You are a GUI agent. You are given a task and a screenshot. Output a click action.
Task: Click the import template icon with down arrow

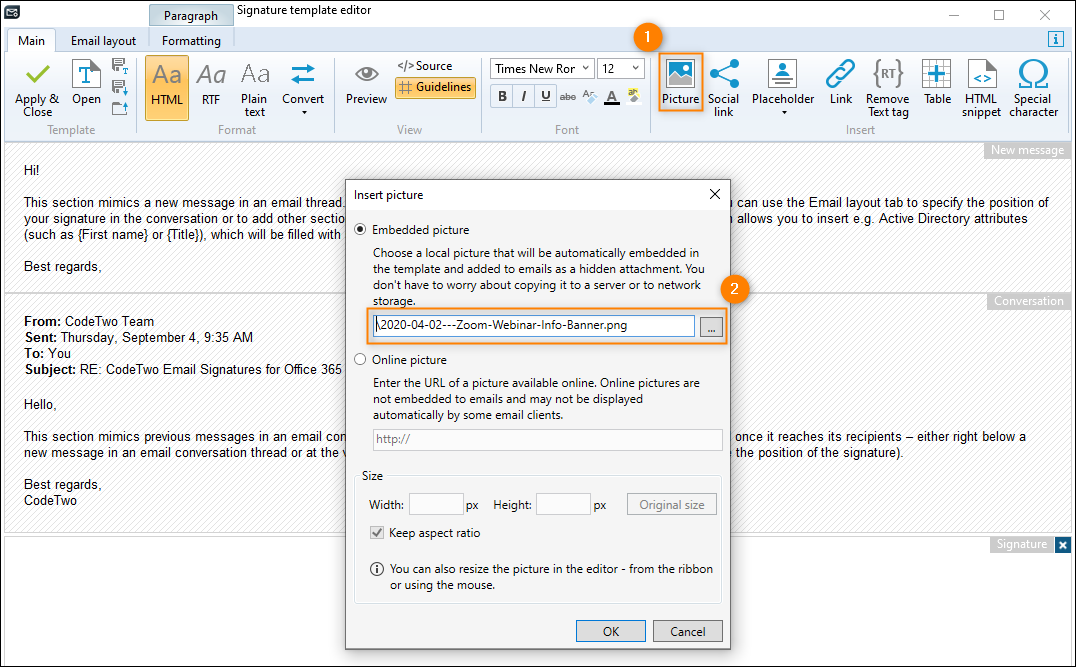(120, 87)
